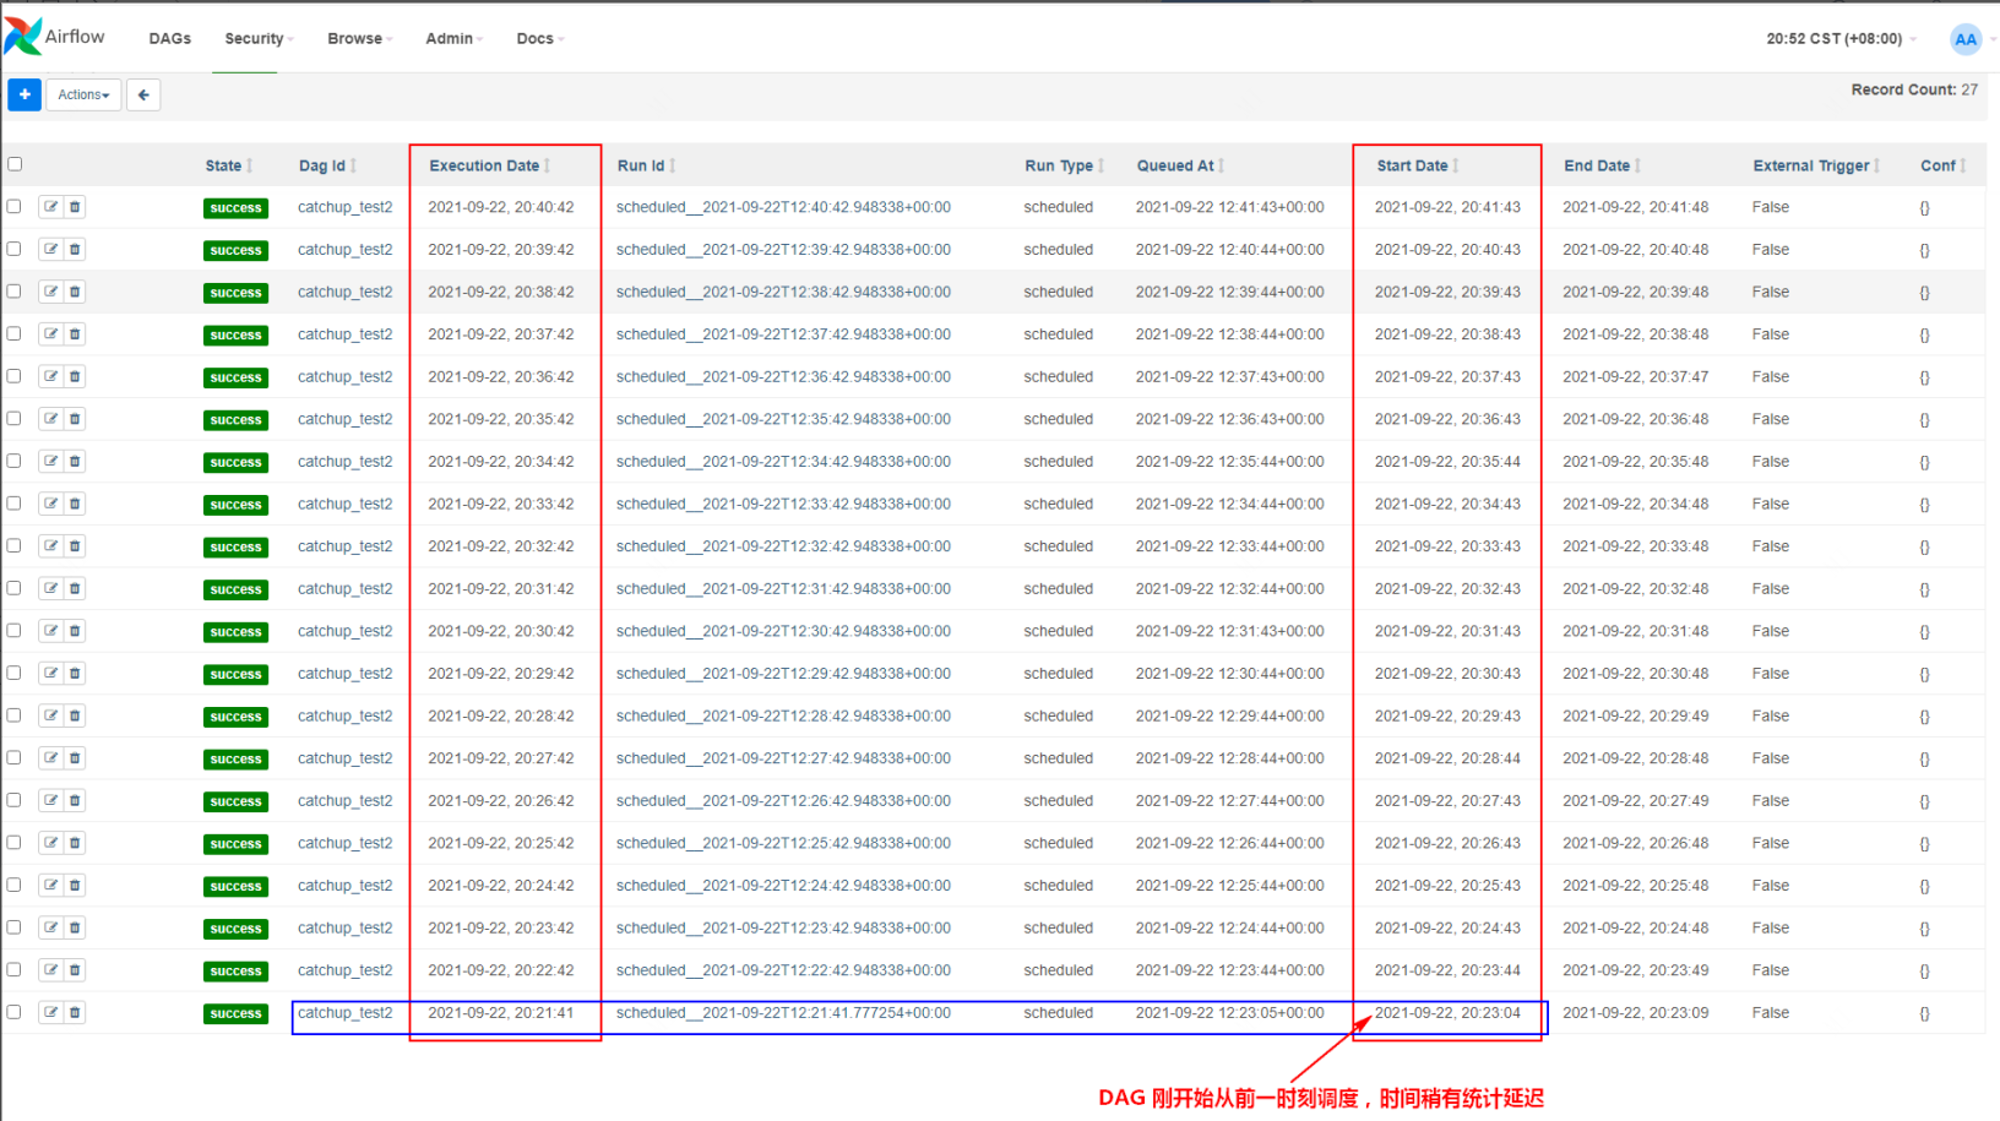This screenshot has height=1121, width=2000.
Task: Open catchup_test2 link in 20:21:41 row
Action: 345,1012
